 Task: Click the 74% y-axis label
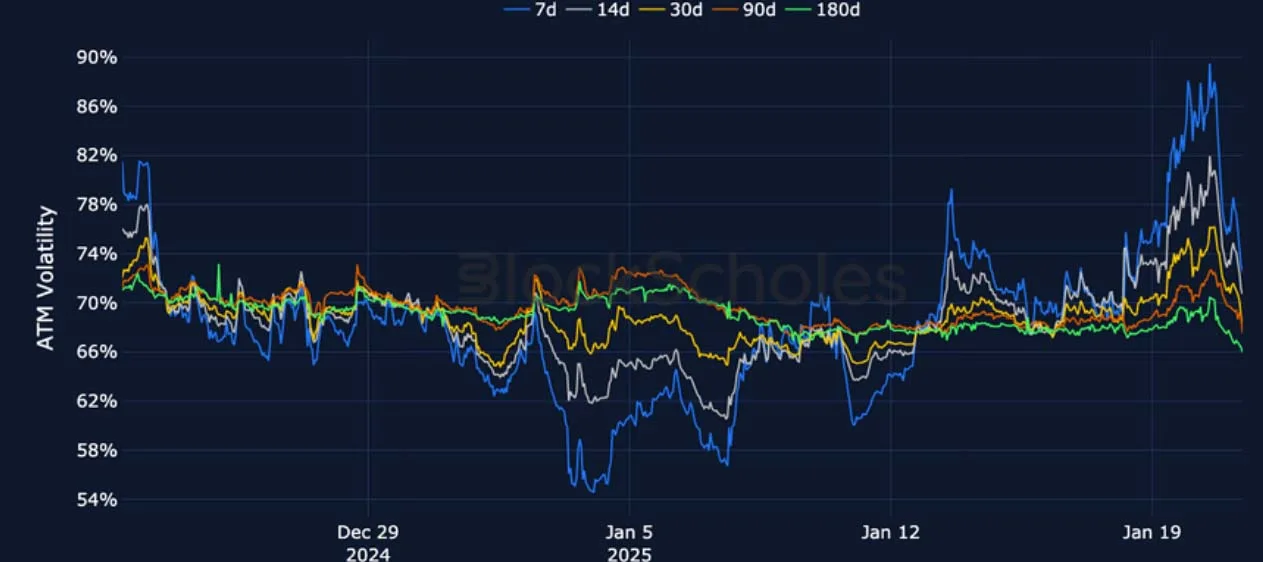[x=97, y=253]
